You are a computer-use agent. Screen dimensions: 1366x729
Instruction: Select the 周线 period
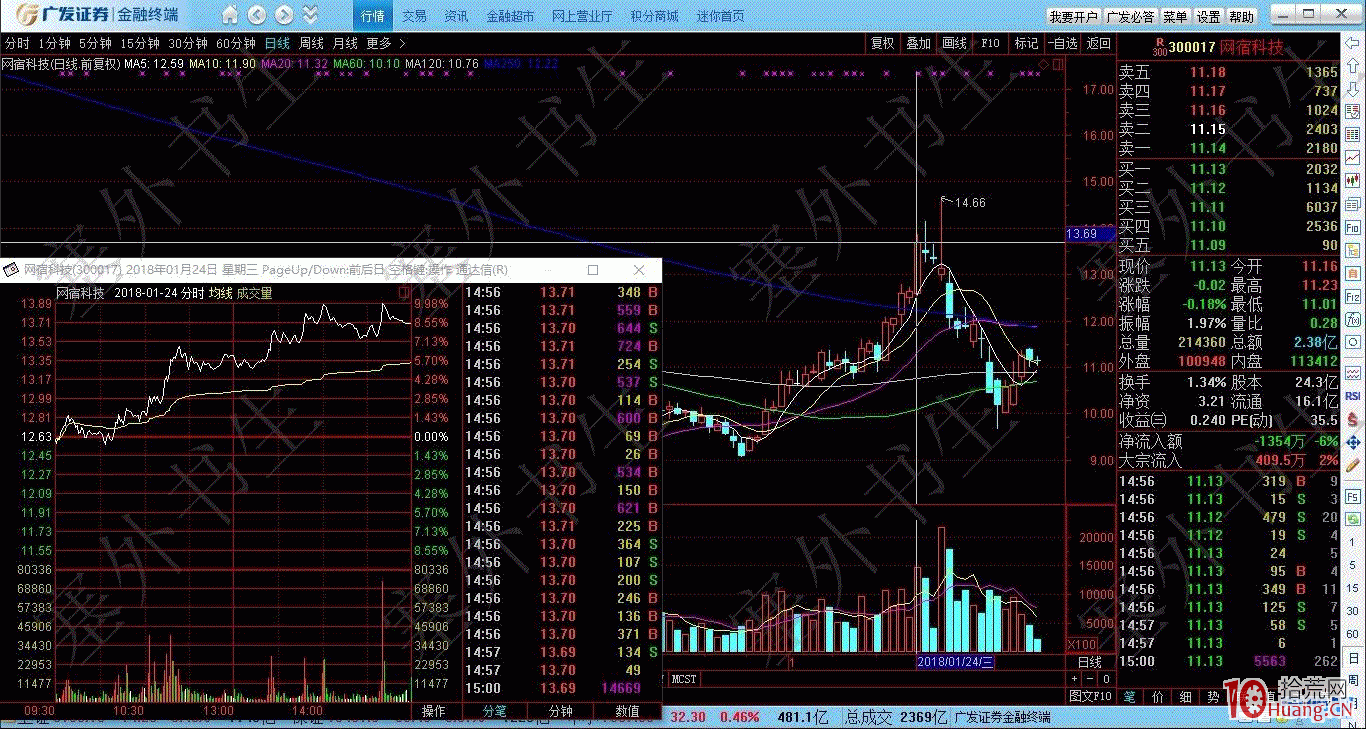point(311,43)
